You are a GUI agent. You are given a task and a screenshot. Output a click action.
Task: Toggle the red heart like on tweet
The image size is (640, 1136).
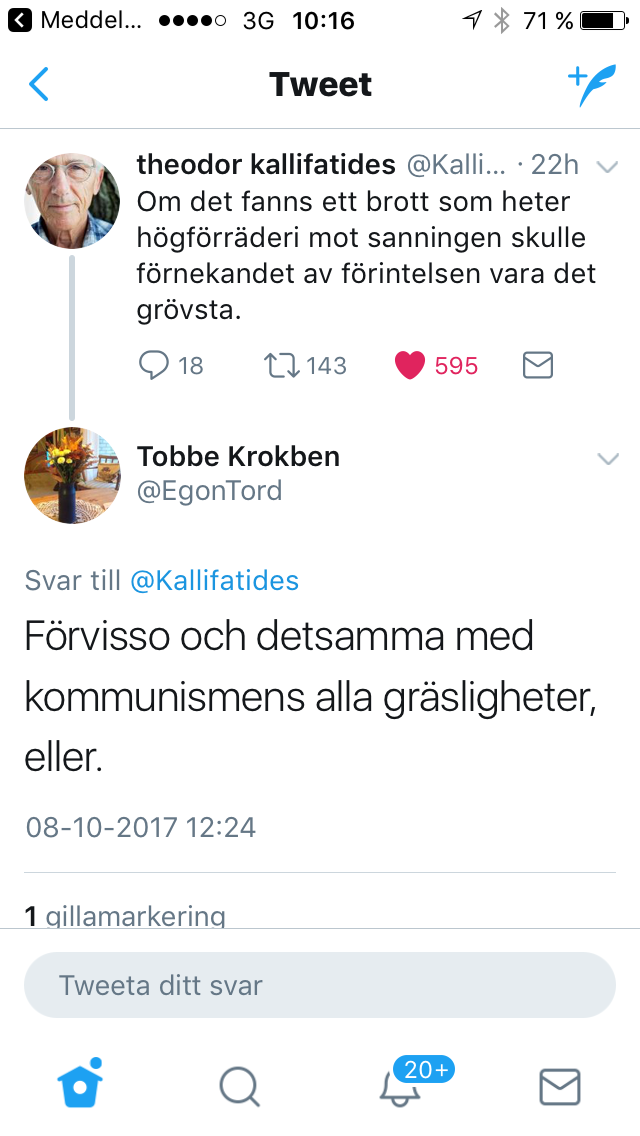click(410, 366)
